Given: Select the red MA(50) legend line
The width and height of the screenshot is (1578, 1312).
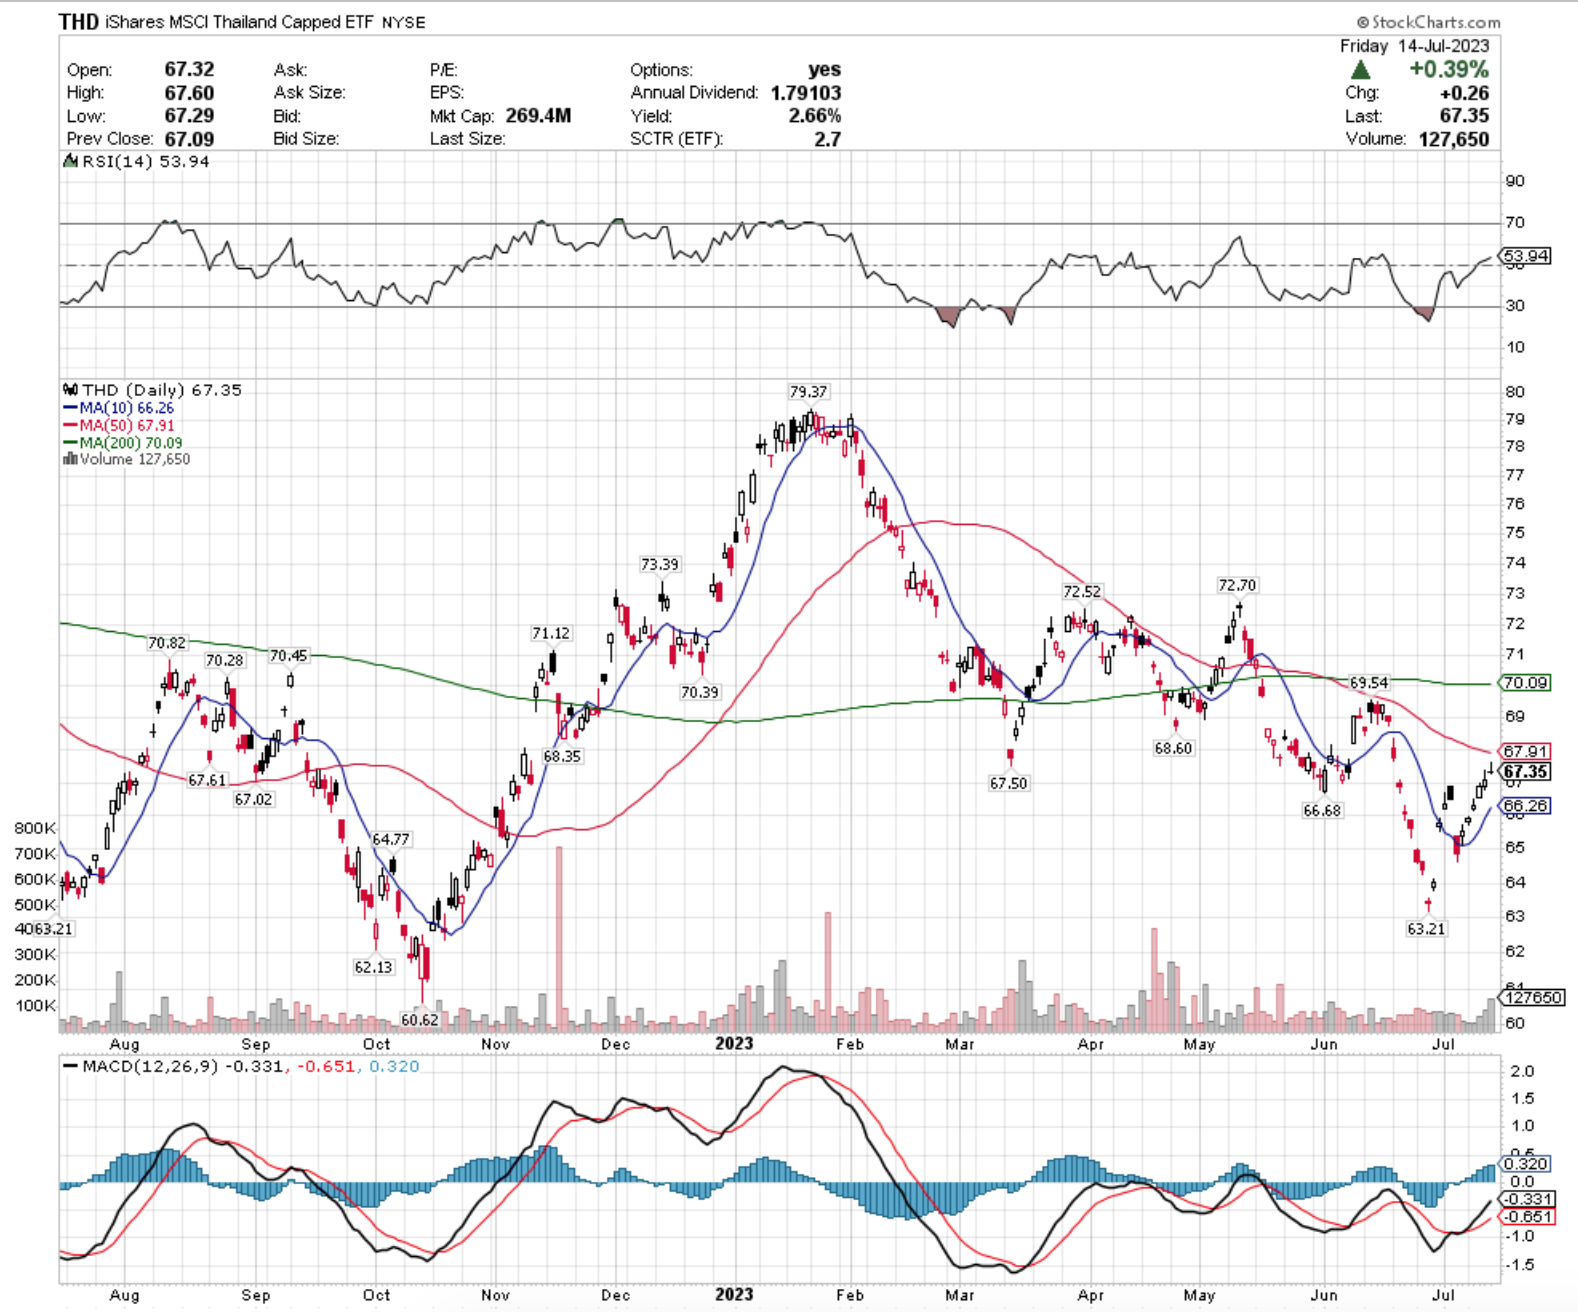Looking at the screenshot, I should tap(70, 426).
